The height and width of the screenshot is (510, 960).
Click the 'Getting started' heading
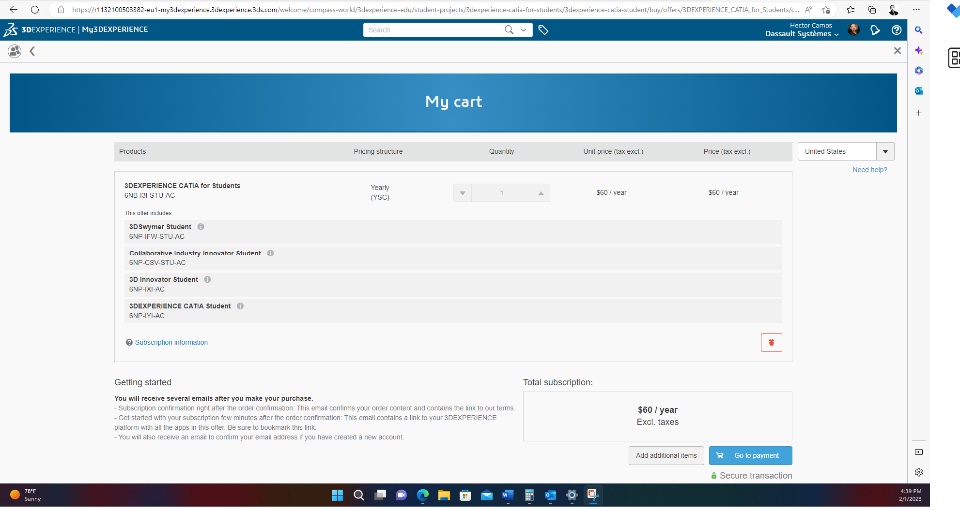(143, 382)
